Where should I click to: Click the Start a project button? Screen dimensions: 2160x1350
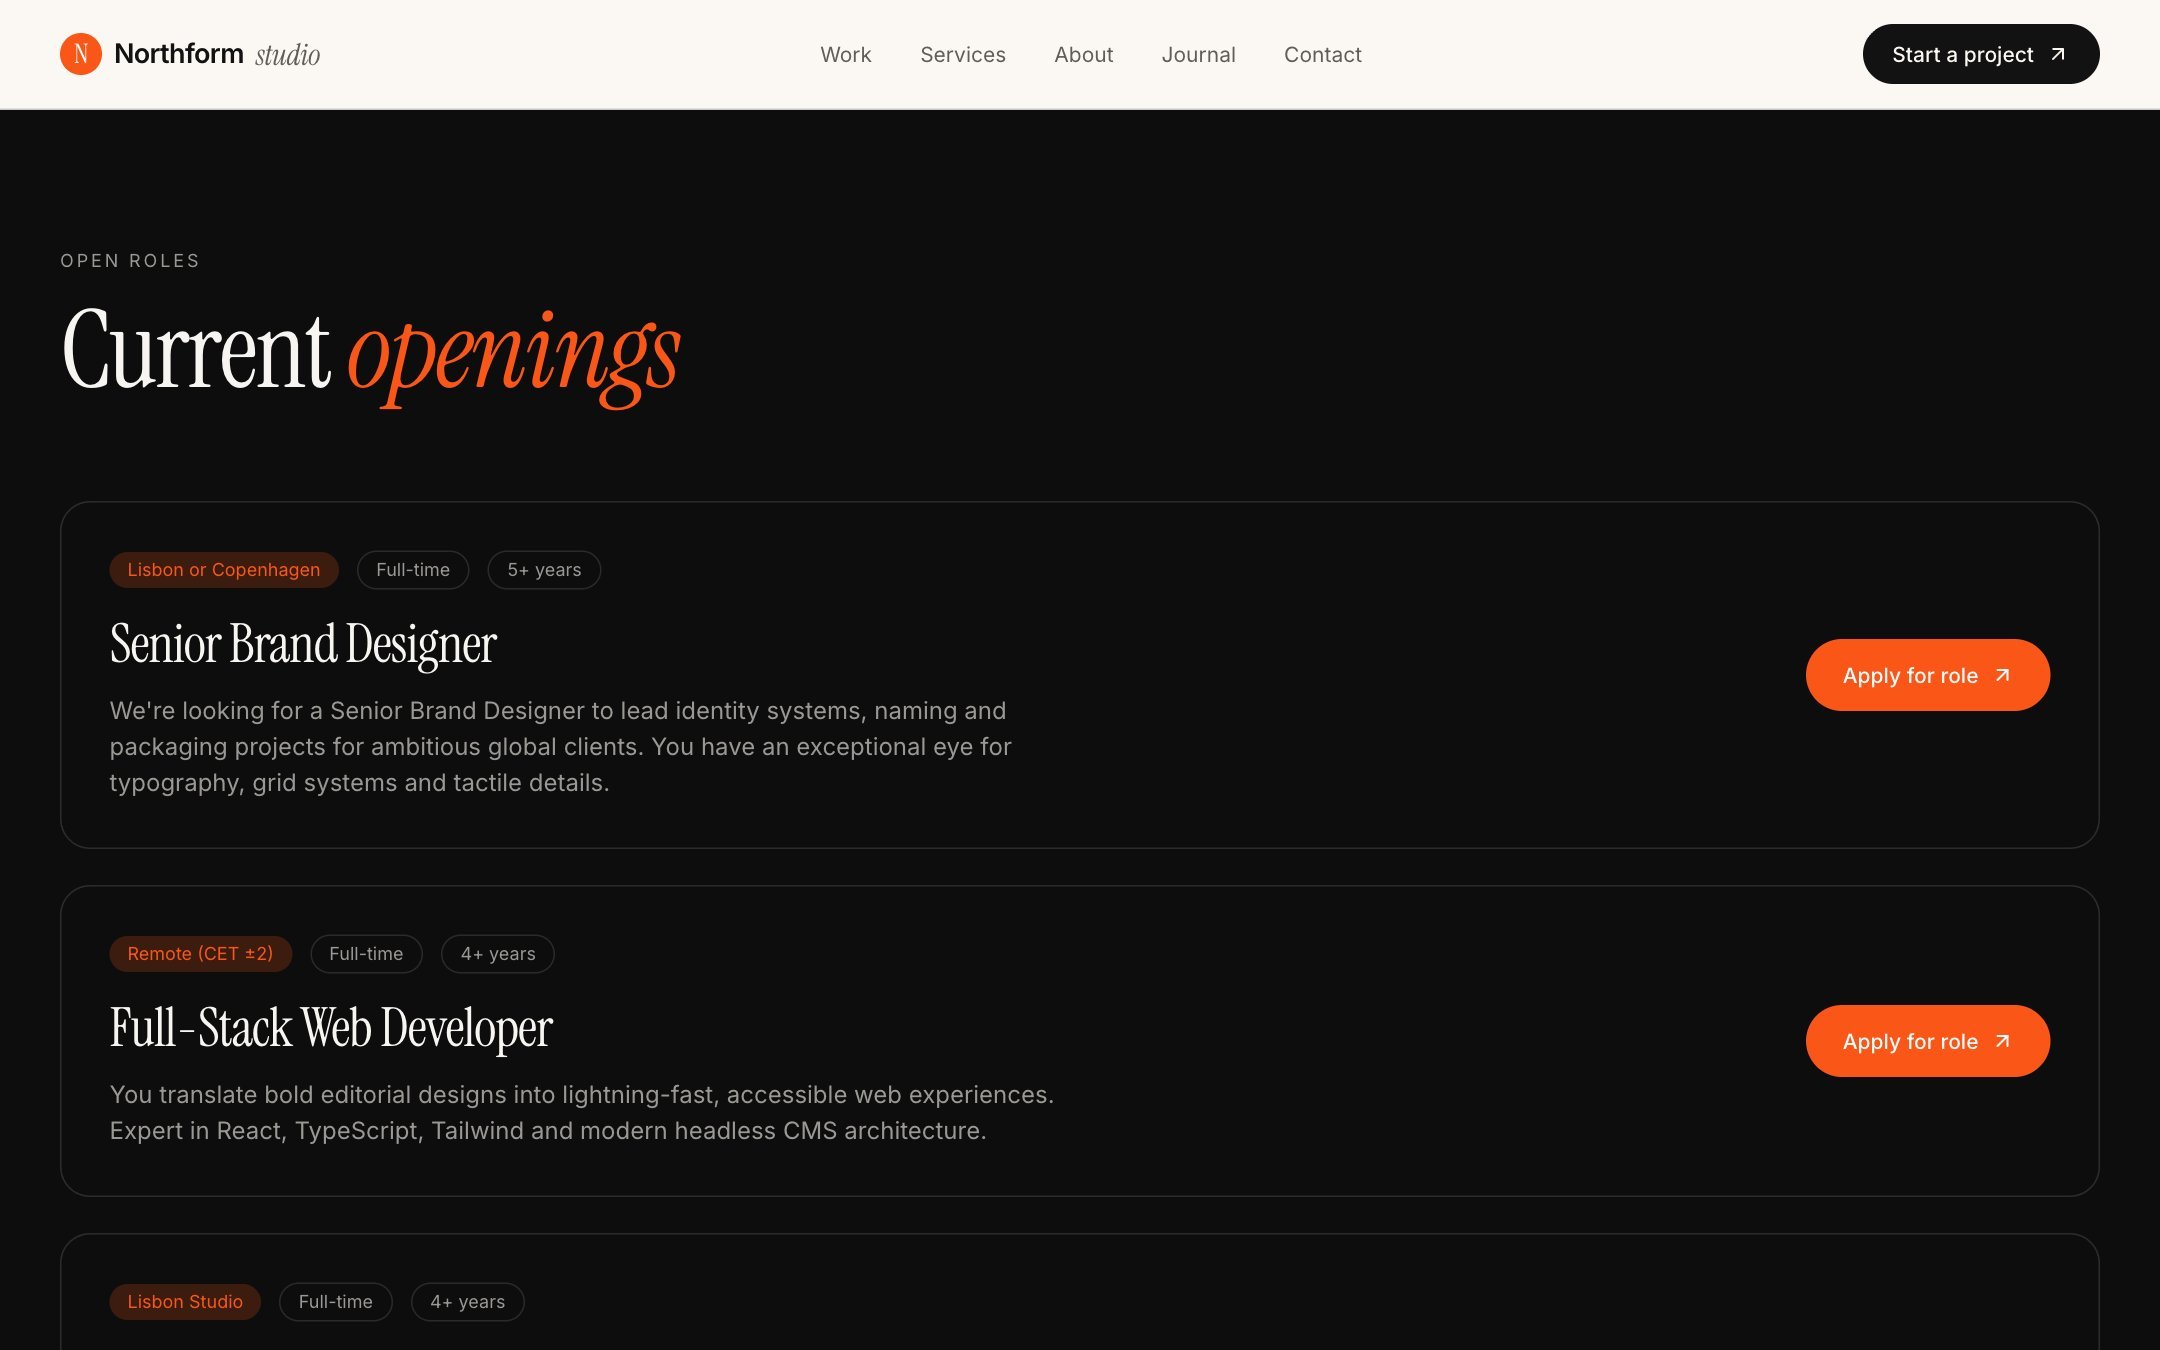1981,54
